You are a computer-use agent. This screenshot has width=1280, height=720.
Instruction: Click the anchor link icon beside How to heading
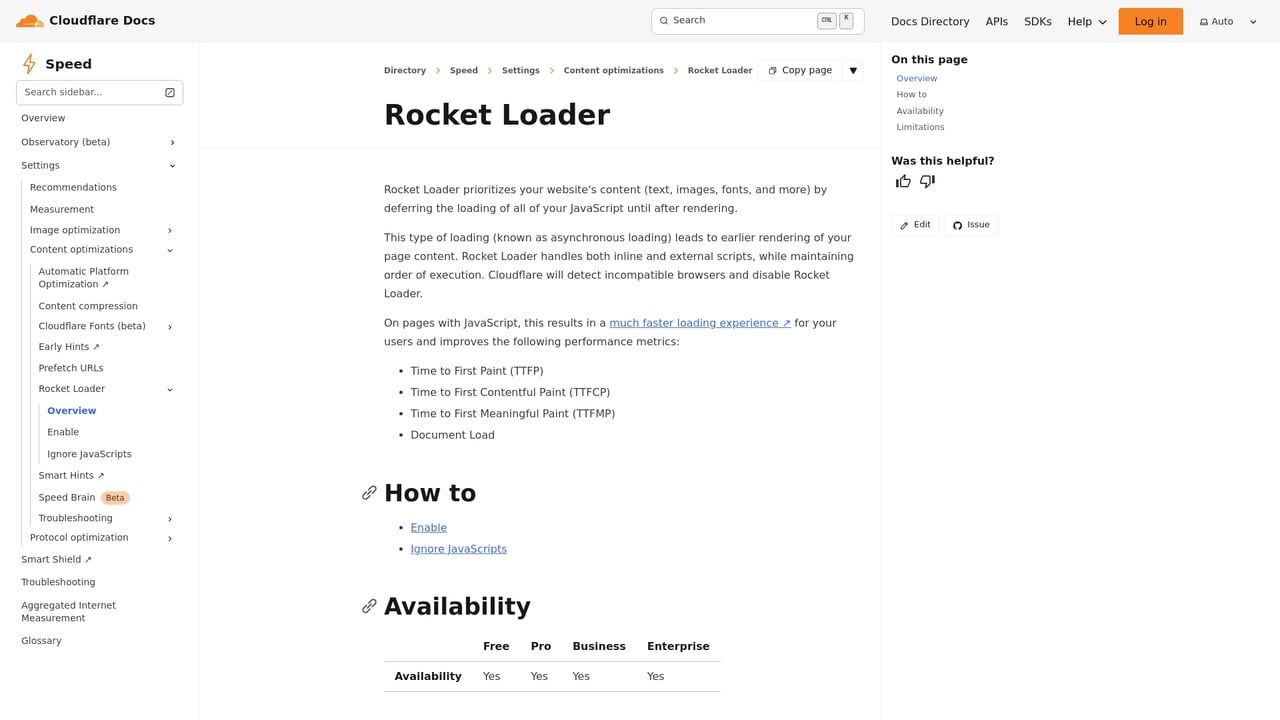369,492
